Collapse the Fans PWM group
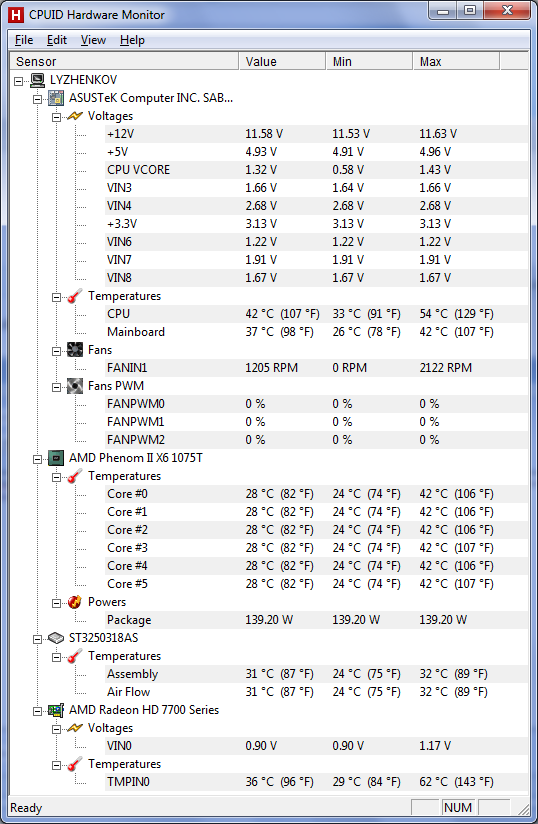Viewport: 538px width, 824px height. (x=56, y=387)
